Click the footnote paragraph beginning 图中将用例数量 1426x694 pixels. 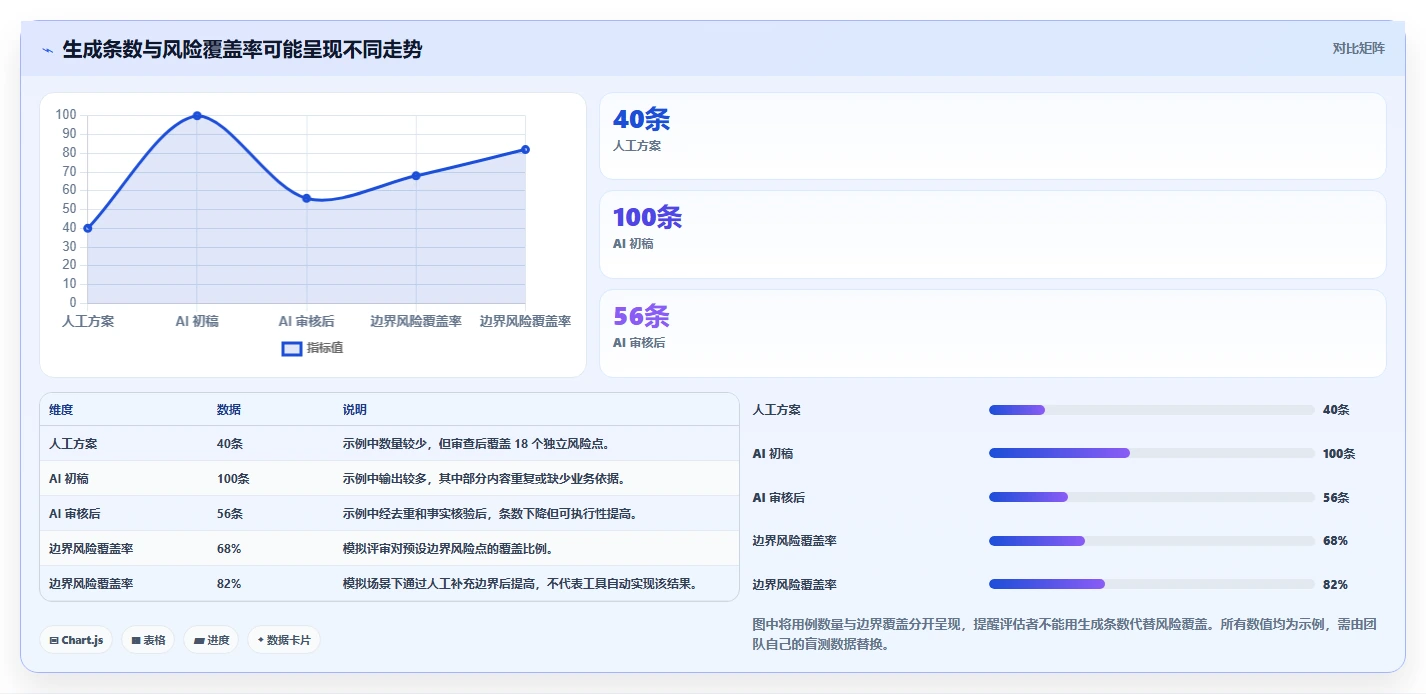pyautogui.click(x=1064, y=634)
